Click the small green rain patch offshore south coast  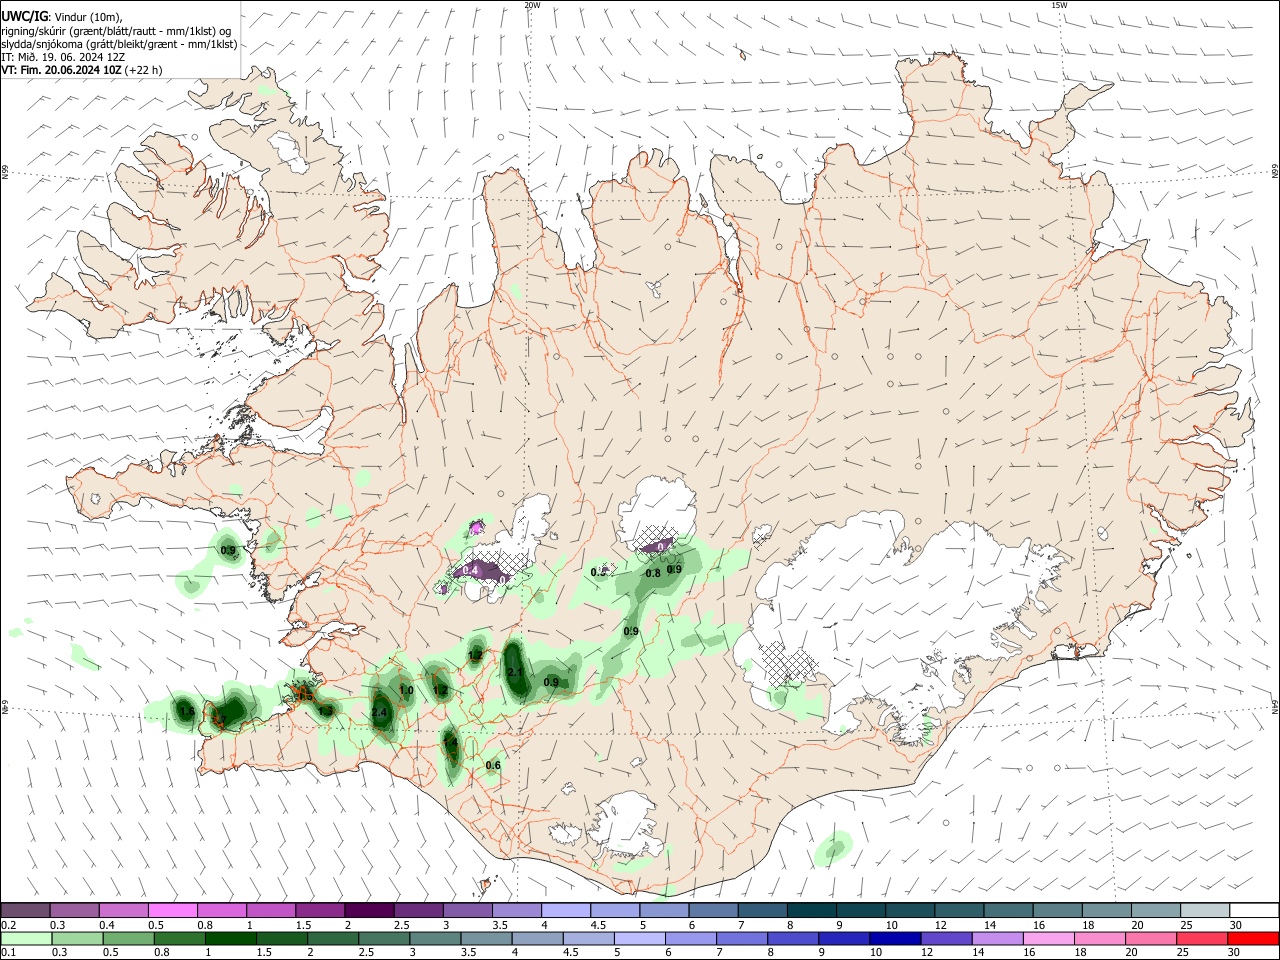832,849
